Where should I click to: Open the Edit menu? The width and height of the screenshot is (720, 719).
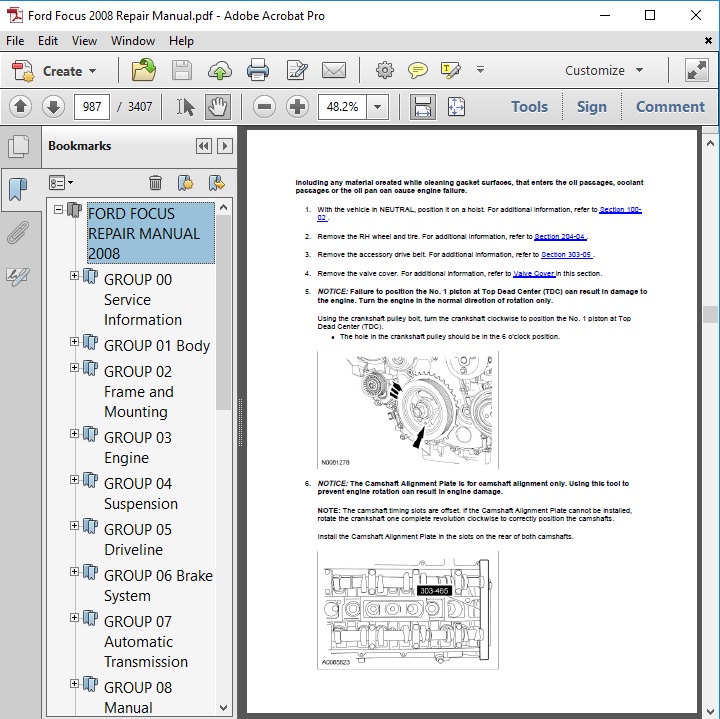pos(48,41)
